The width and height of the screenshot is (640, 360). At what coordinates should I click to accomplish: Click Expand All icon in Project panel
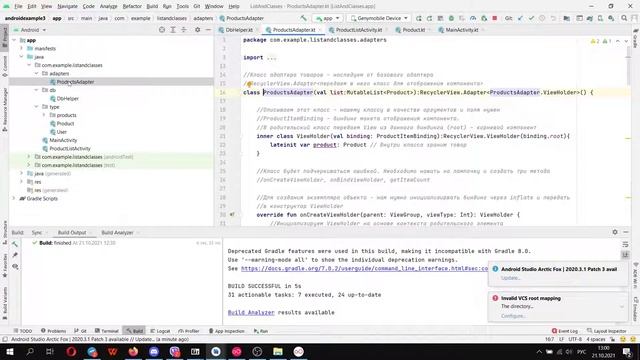[x=173, y=30]
